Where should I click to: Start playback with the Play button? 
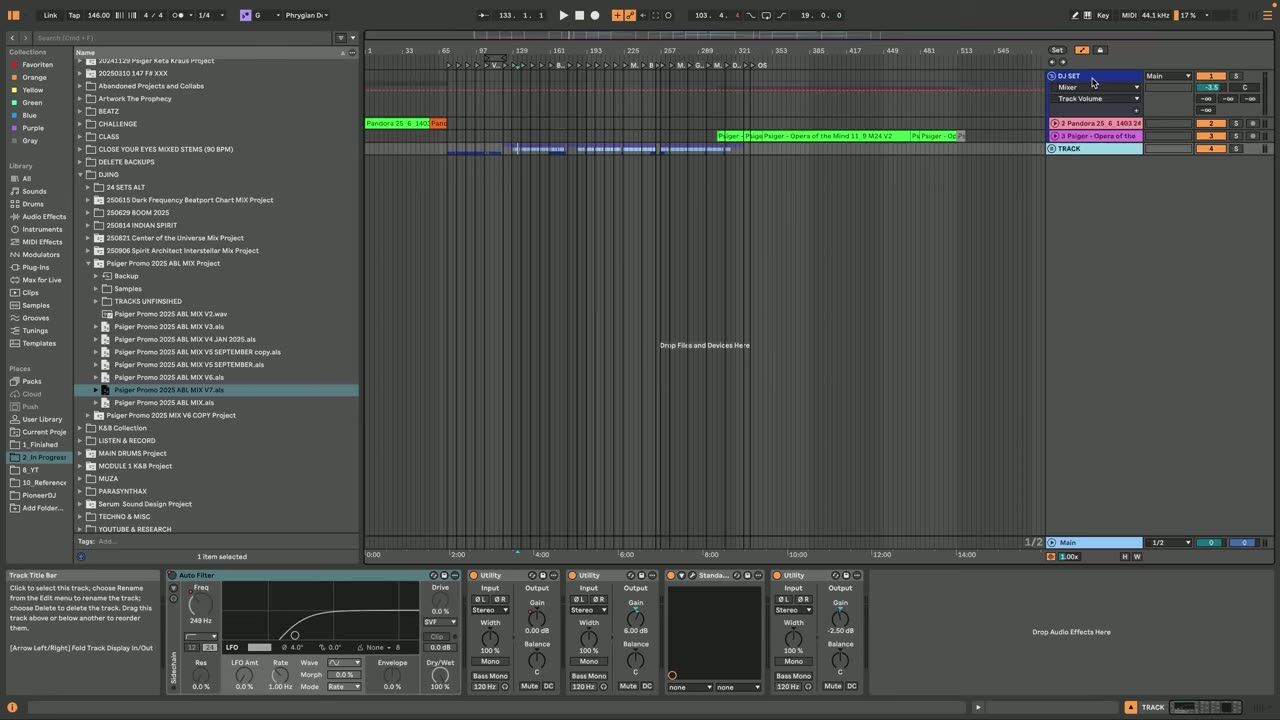click(563, 15)
